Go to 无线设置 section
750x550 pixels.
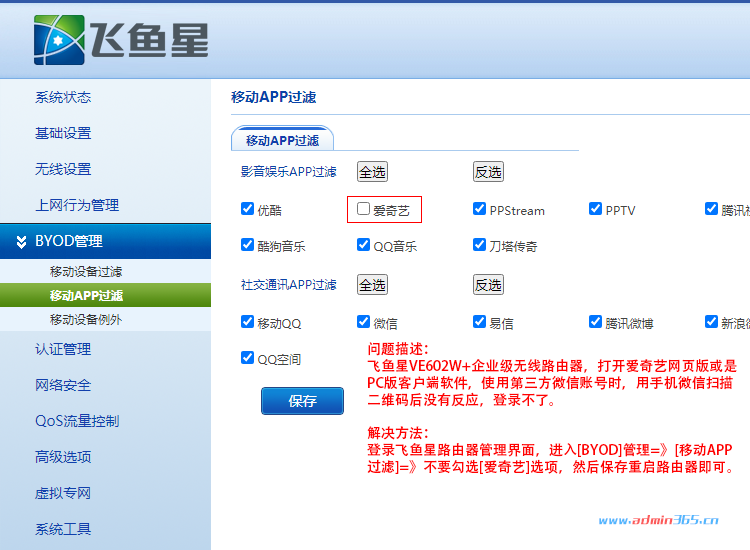(x=63, y=169)
